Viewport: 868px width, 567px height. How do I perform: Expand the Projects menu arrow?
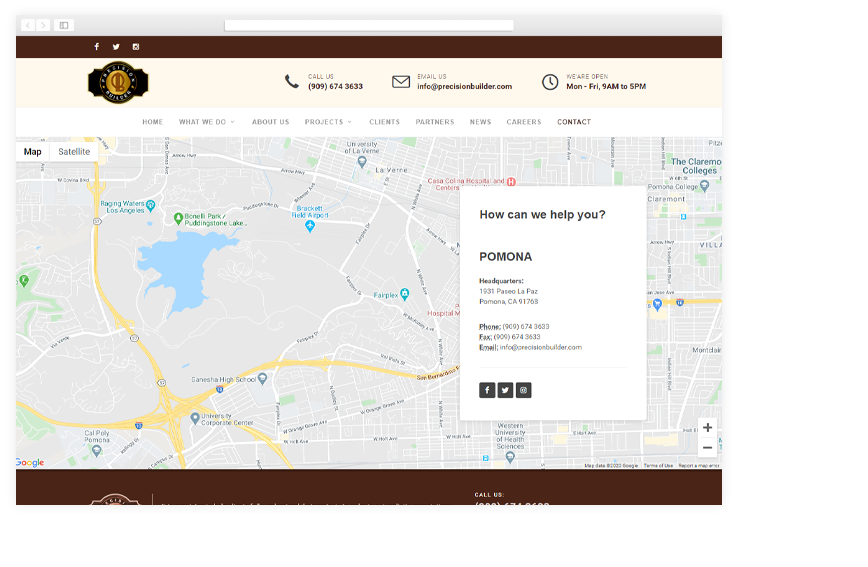[x=350, y=122]
